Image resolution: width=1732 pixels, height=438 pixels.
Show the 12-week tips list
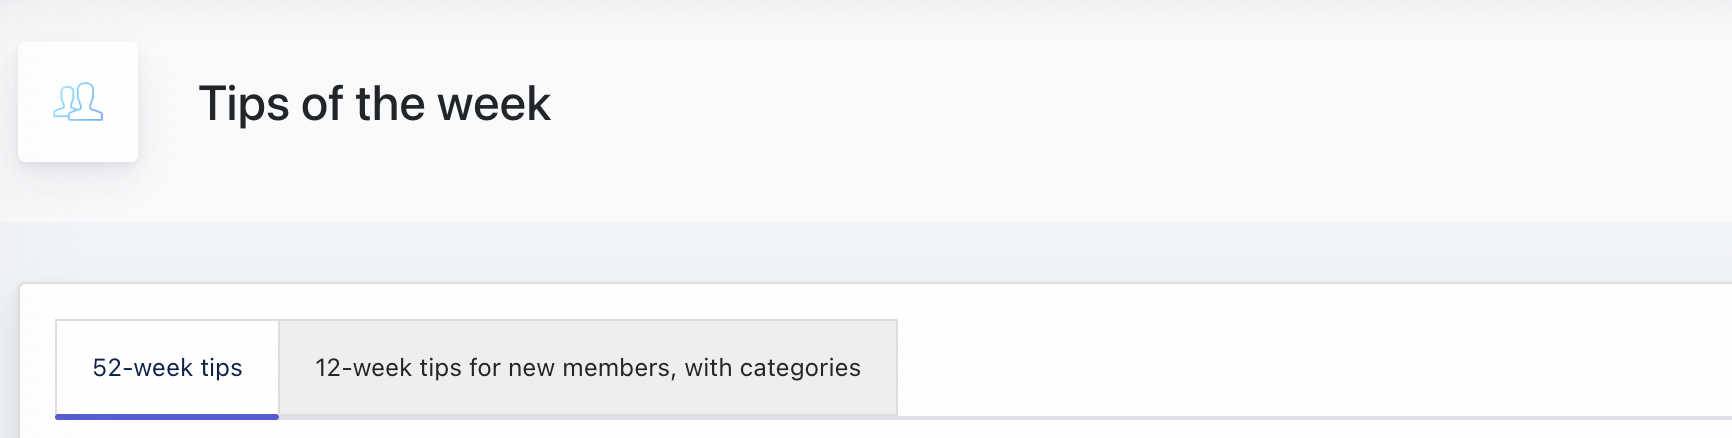(588, 368)
